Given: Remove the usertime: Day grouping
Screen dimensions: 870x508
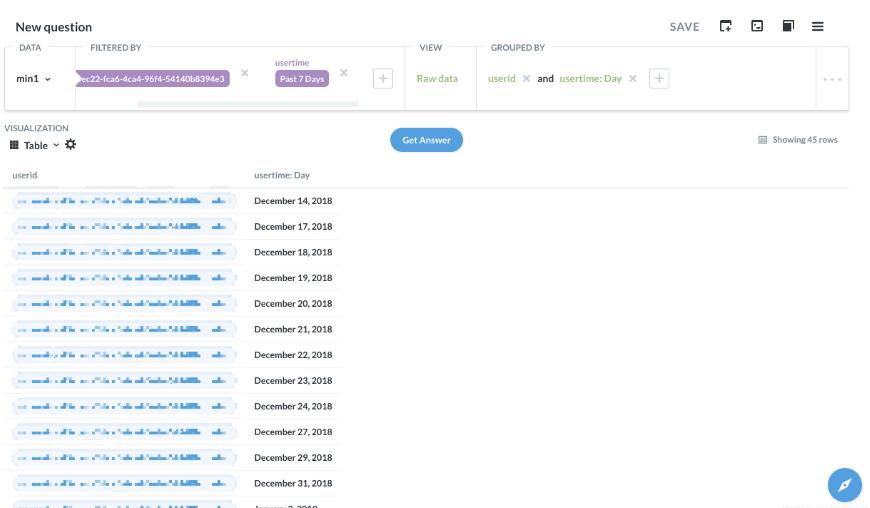Looking at the screenshot, I should (632, 78).
